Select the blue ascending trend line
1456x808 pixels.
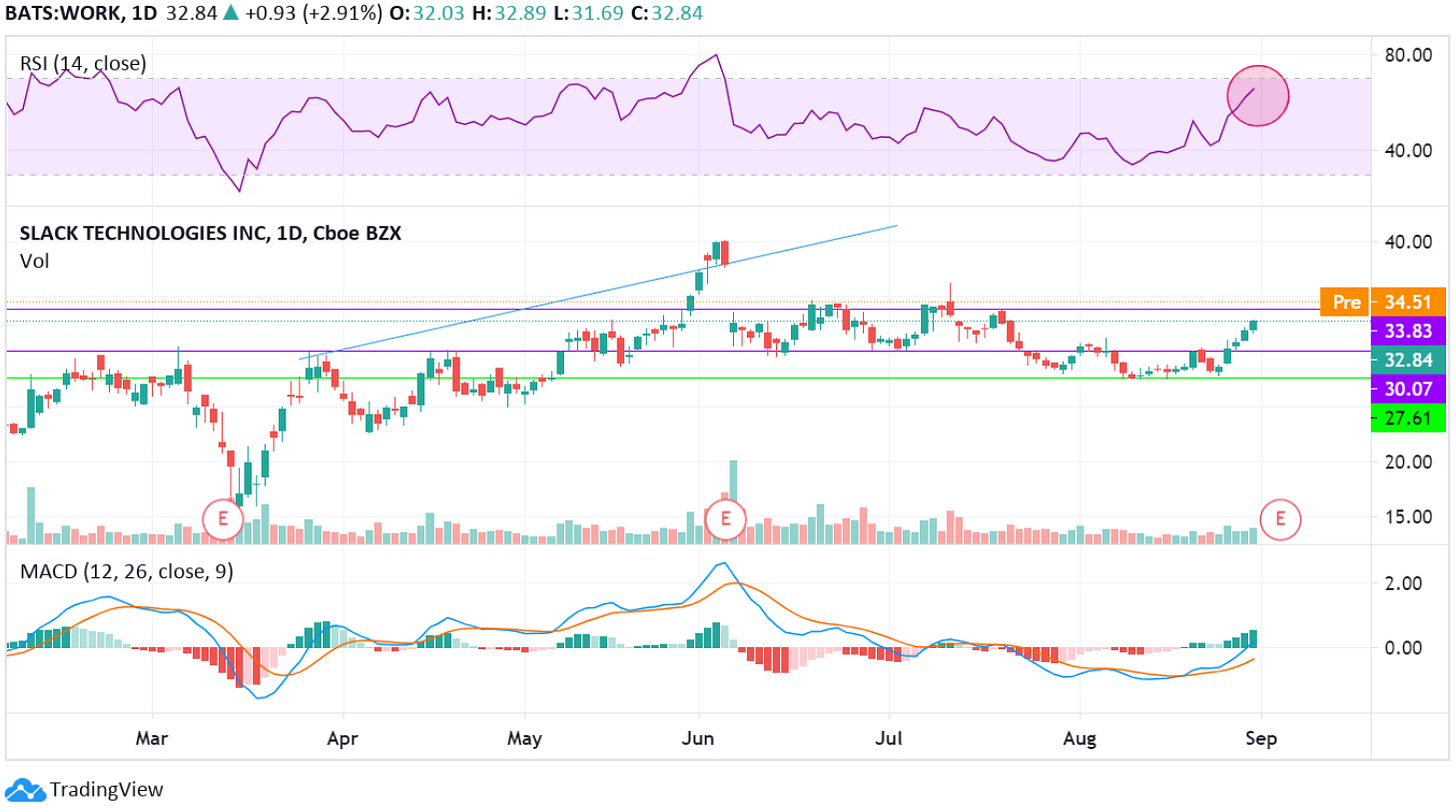coord(600,290)
